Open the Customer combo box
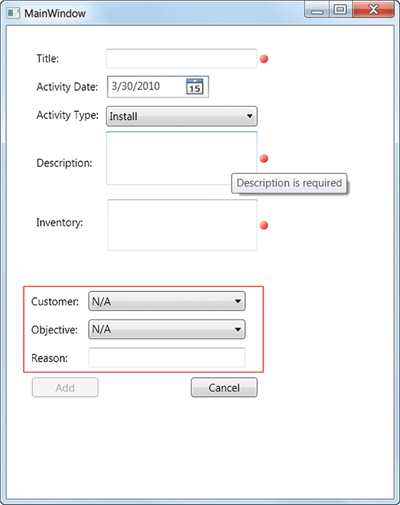400x505 pixels. (x=167, y=301)
